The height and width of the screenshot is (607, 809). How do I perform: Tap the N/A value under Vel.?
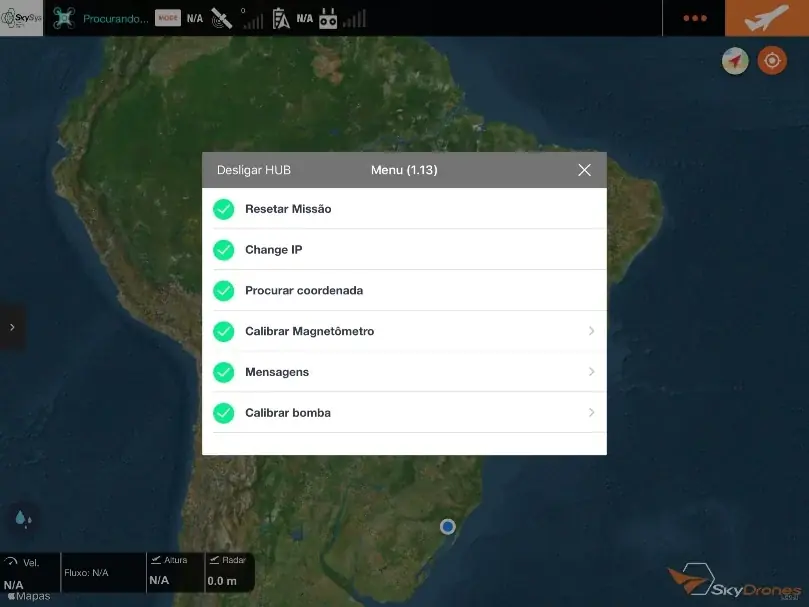tap(13, 585)
